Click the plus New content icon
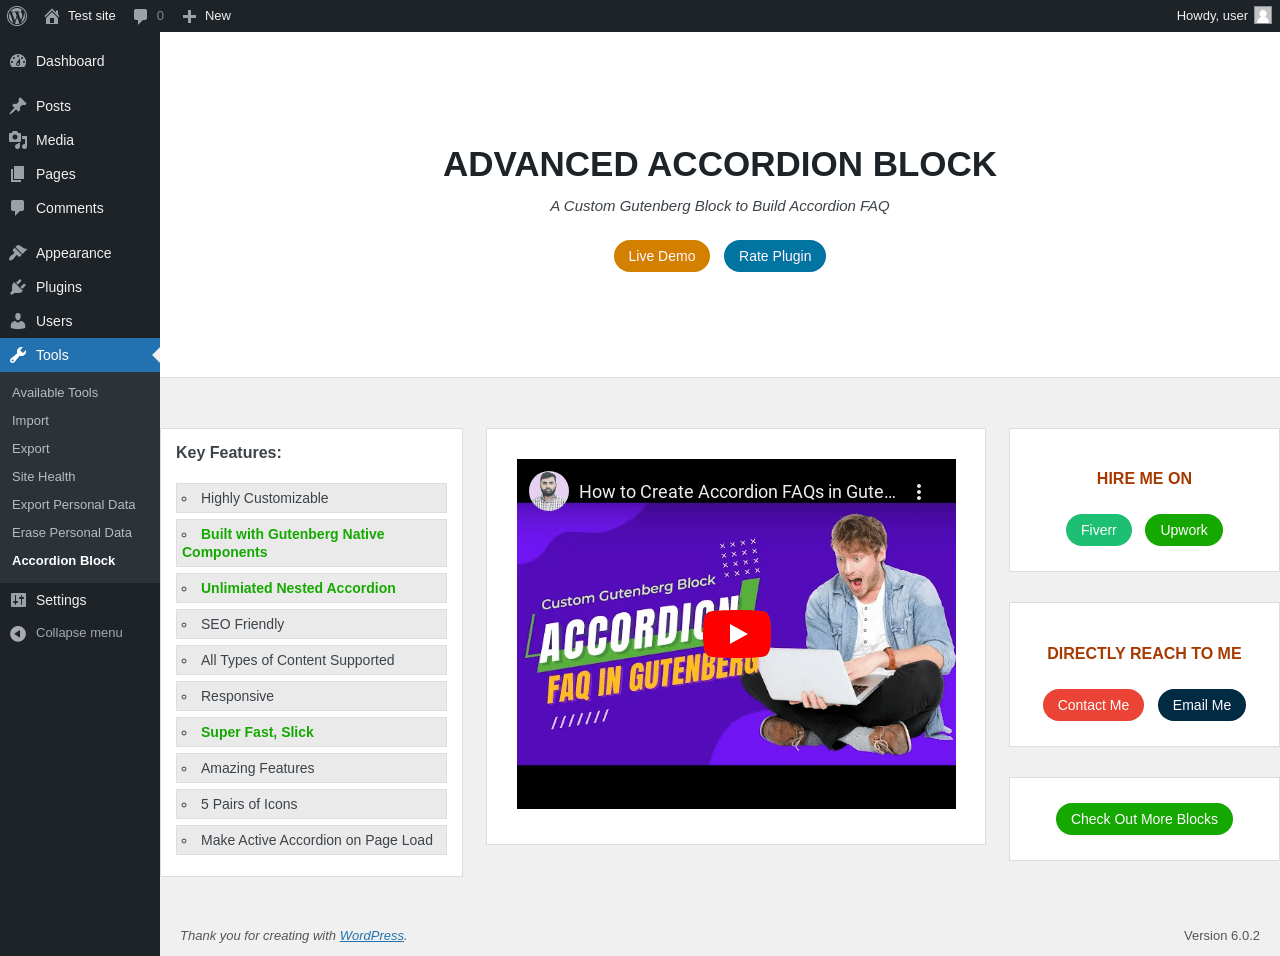 189,16
